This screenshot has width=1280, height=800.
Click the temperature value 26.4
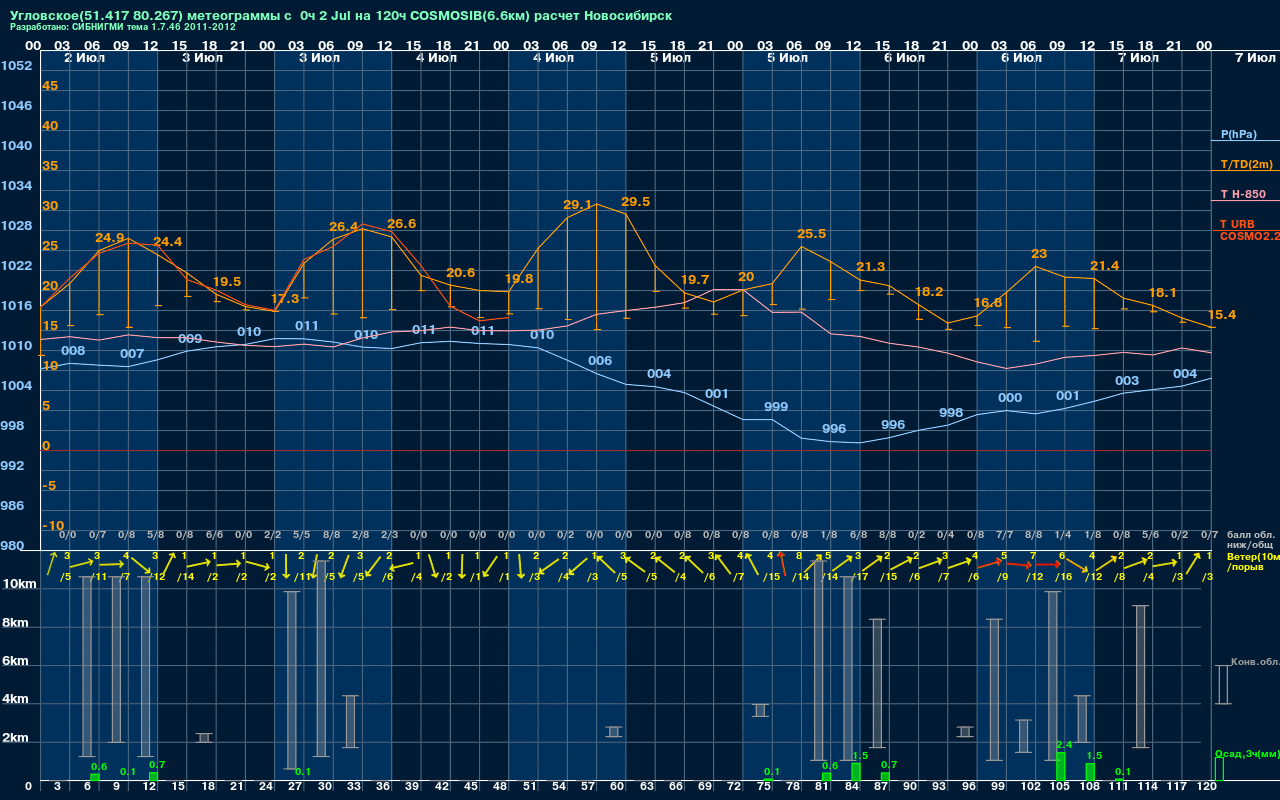point(344,227)
